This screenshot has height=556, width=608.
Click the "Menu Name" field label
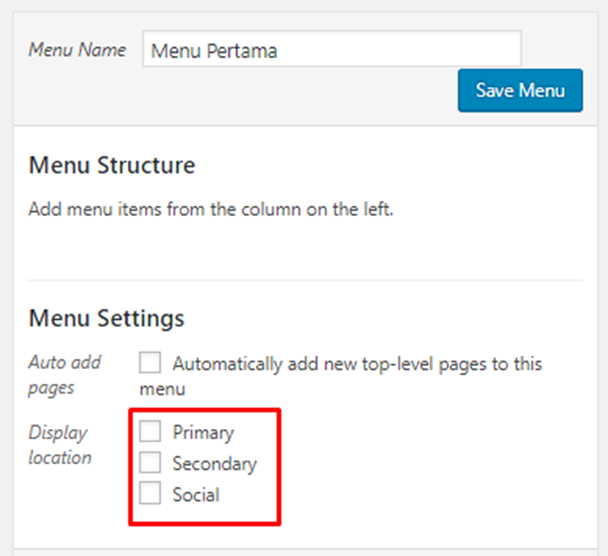(x=77, y=50)
